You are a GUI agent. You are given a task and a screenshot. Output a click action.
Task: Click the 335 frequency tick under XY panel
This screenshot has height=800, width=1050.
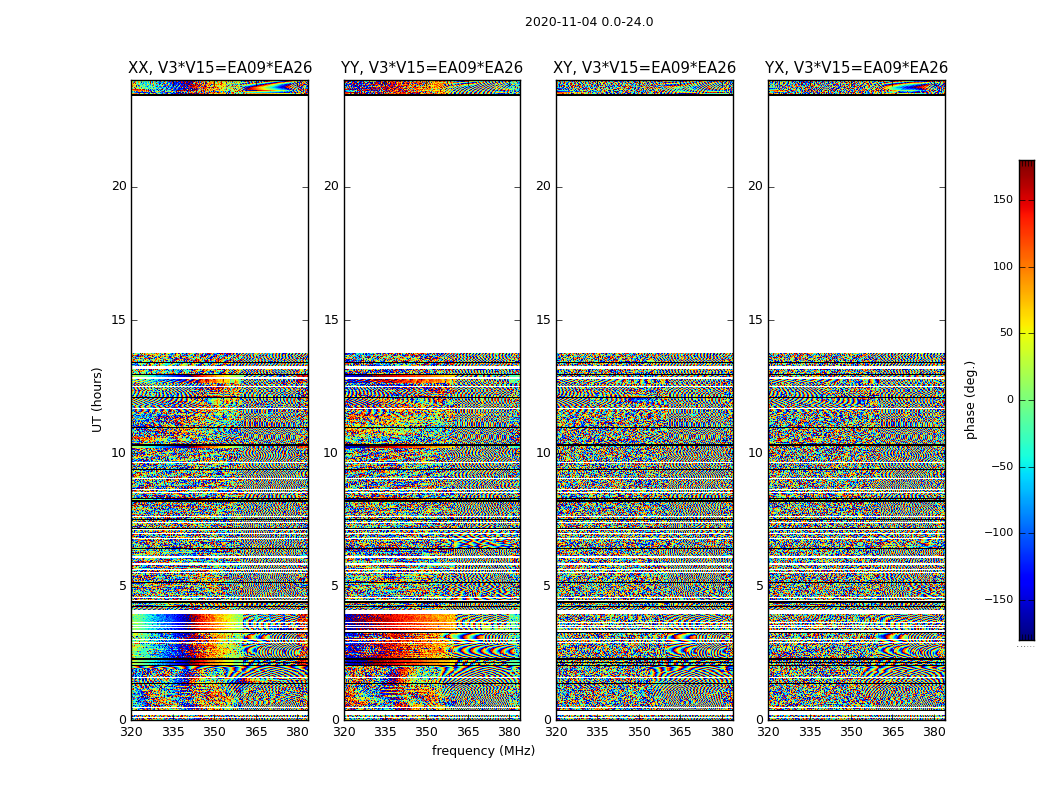pyautogui.click(x=597, y=732)
